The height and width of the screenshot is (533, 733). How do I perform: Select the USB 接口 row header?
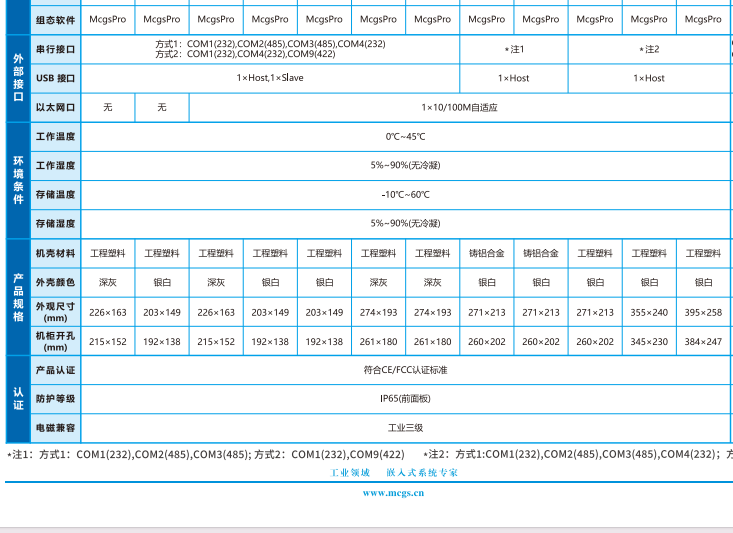pos(56,78)
